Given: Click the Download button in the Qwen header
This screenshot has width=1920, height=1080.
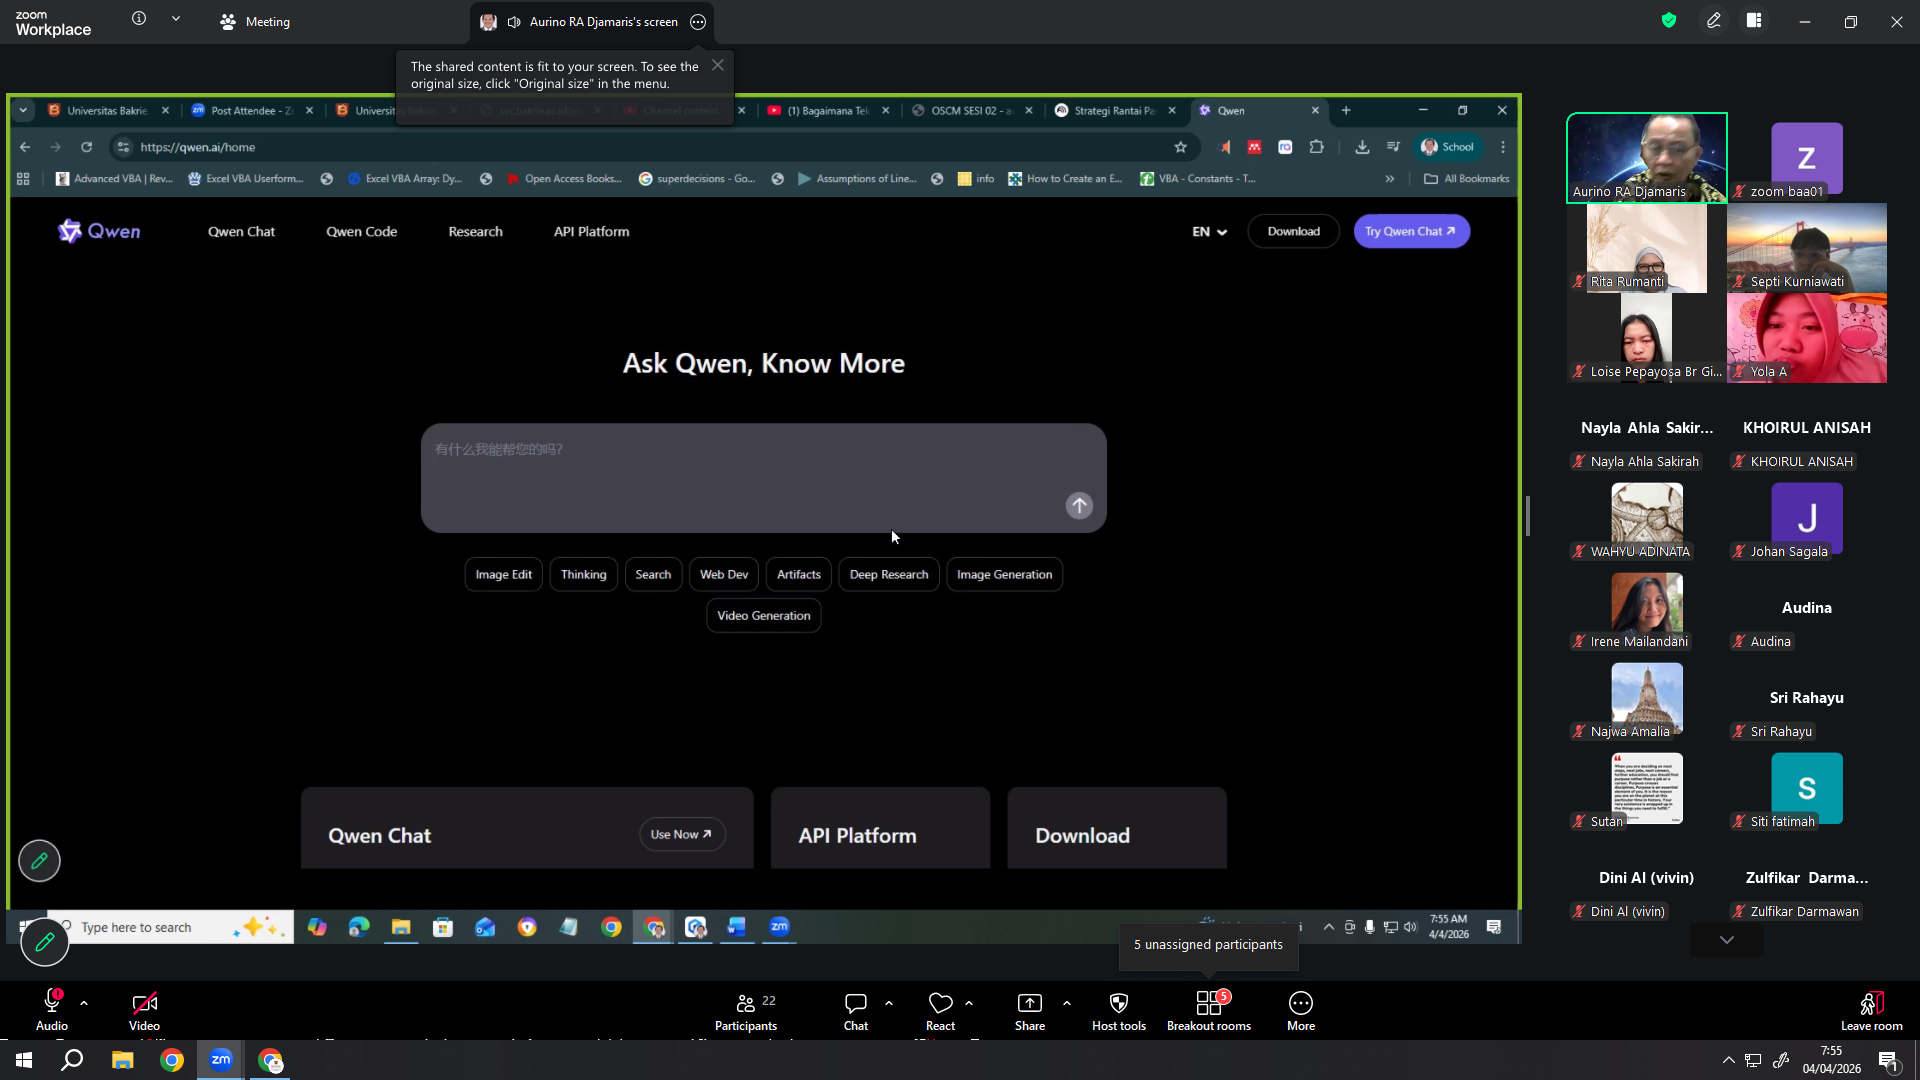Looking at the screenshot, I should coord(1294,231).
